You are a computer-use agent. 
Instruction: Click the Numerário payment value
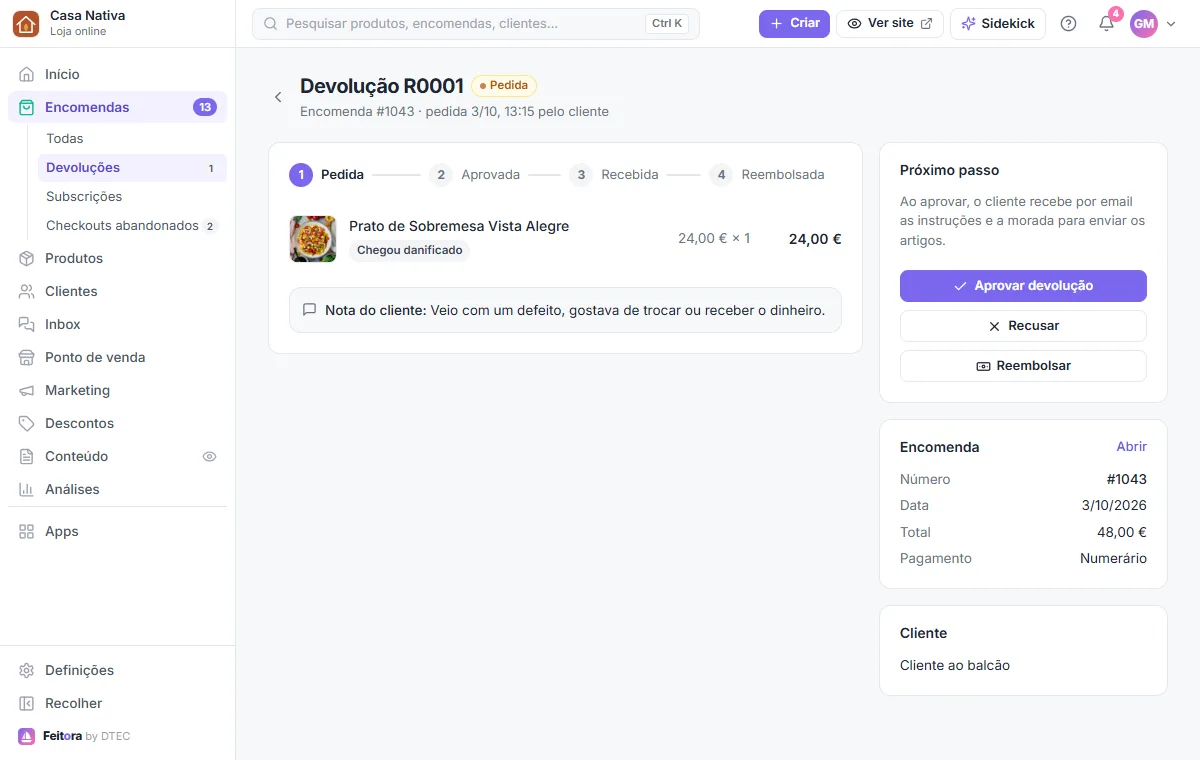tap(1113, 558)
